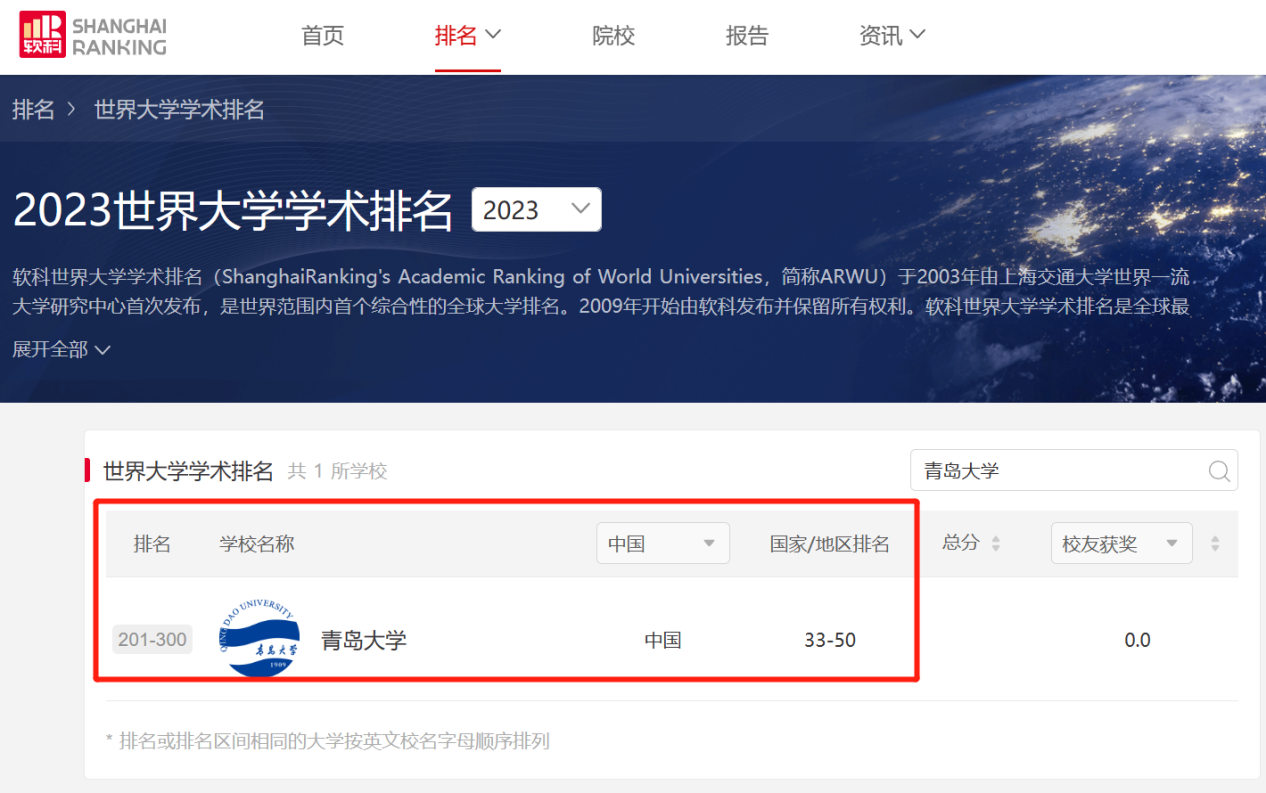The width and height of the screenshot is (1266, 793).
Task: Click the 总分 column header
Action: (x=961, y=543)
